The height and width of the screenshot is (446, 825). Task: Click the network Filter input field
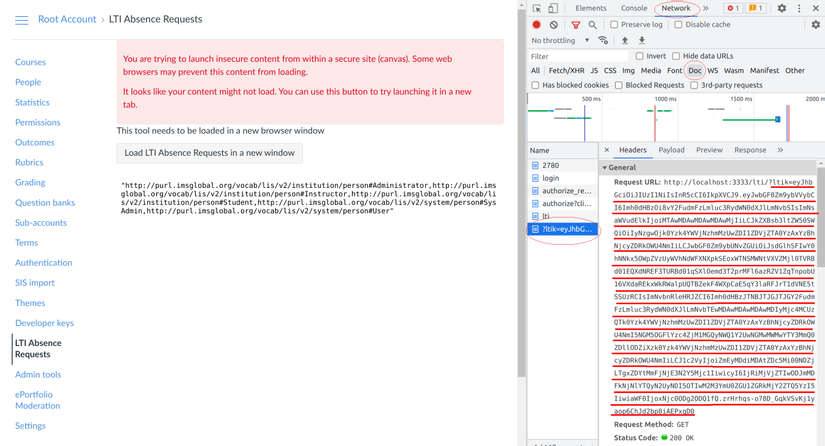pyautogui.click(x=578, y=56)
